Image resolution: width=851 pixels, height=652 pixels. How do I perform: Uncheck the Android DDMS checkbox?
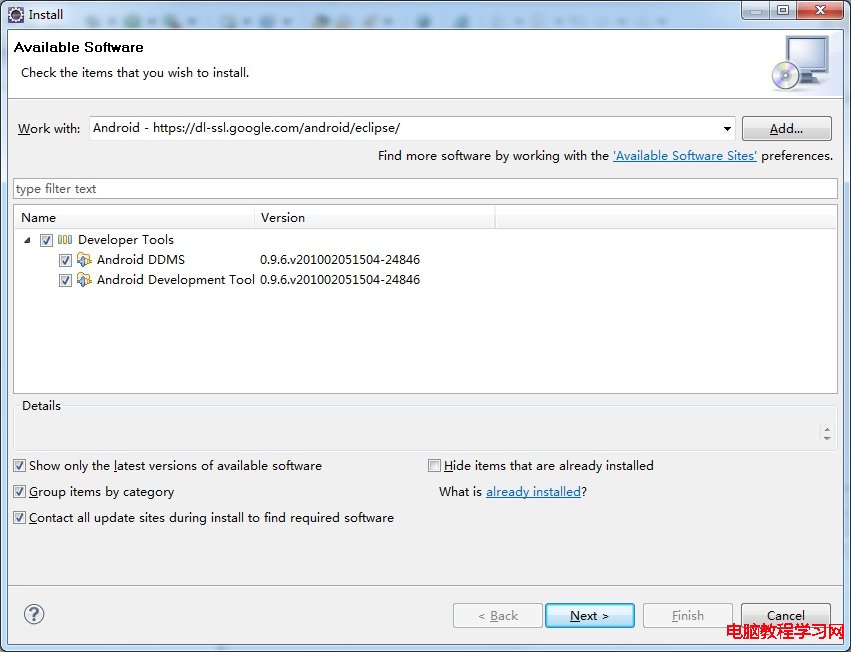pyautogui.click(x=65, y=260)
